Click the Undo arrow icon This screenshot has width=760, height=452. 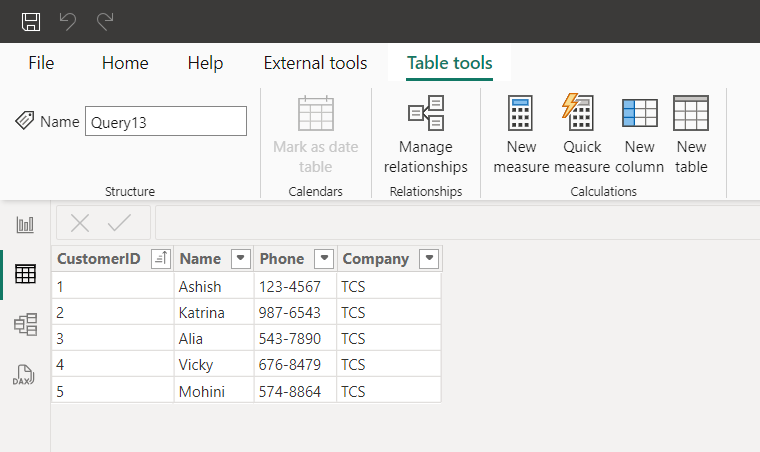68,21
